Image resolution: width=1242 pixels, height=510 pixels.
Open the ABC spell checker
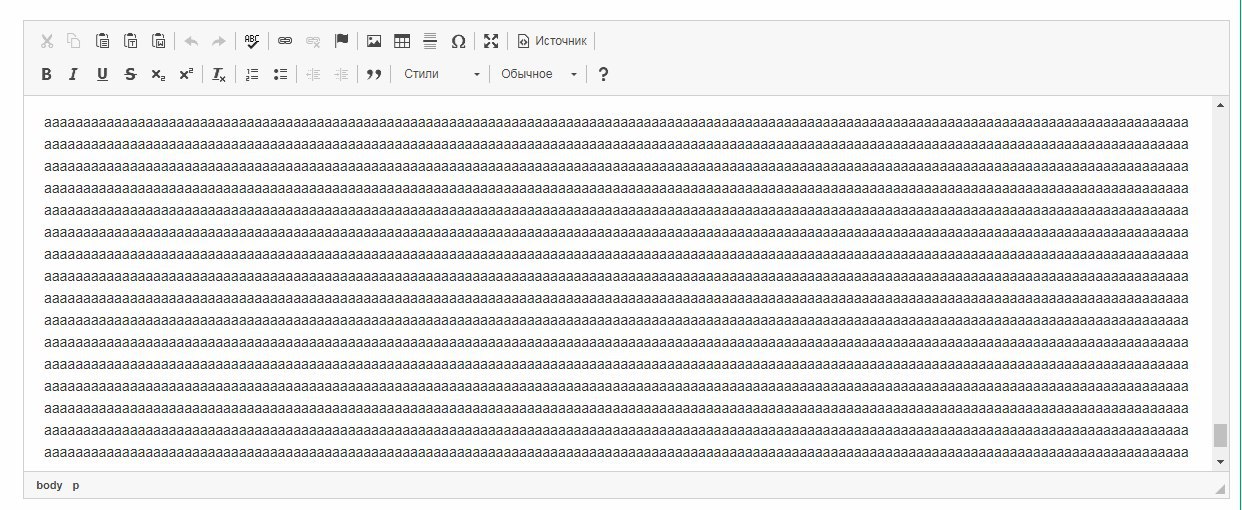(252, 41)
